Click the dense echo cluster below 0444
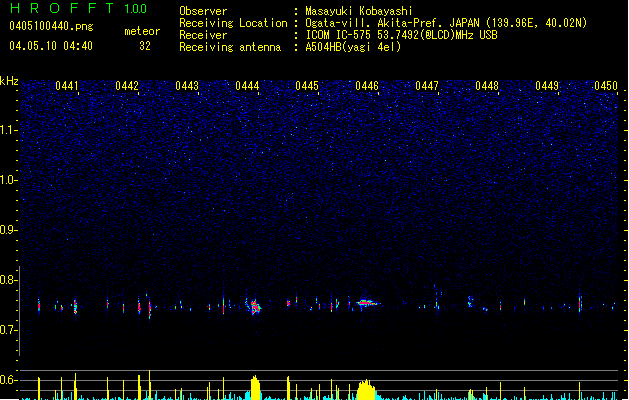The image size is (629, 400). click(x=254, y=306)
